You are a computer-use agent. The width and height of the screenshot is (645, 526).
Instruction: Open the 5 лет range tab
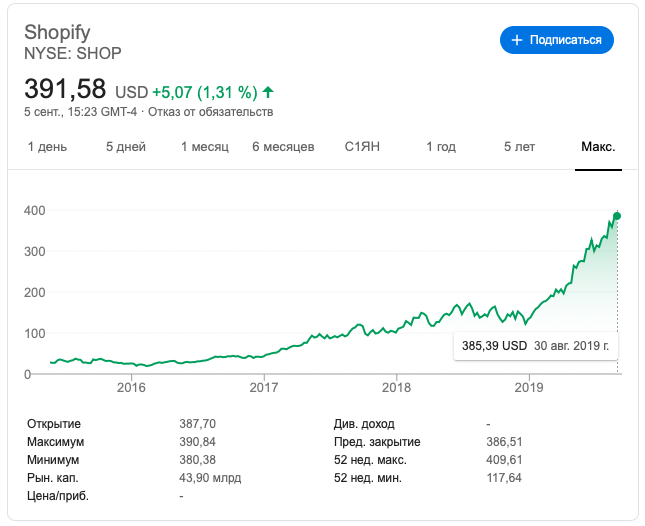tap(519, 147)
